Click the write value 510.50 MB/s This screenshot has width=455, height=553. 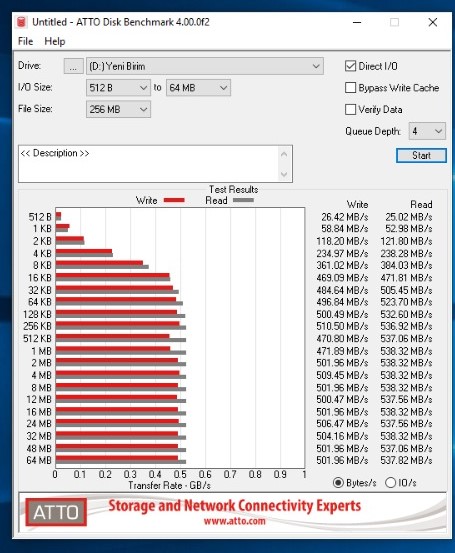click(342, 326)
